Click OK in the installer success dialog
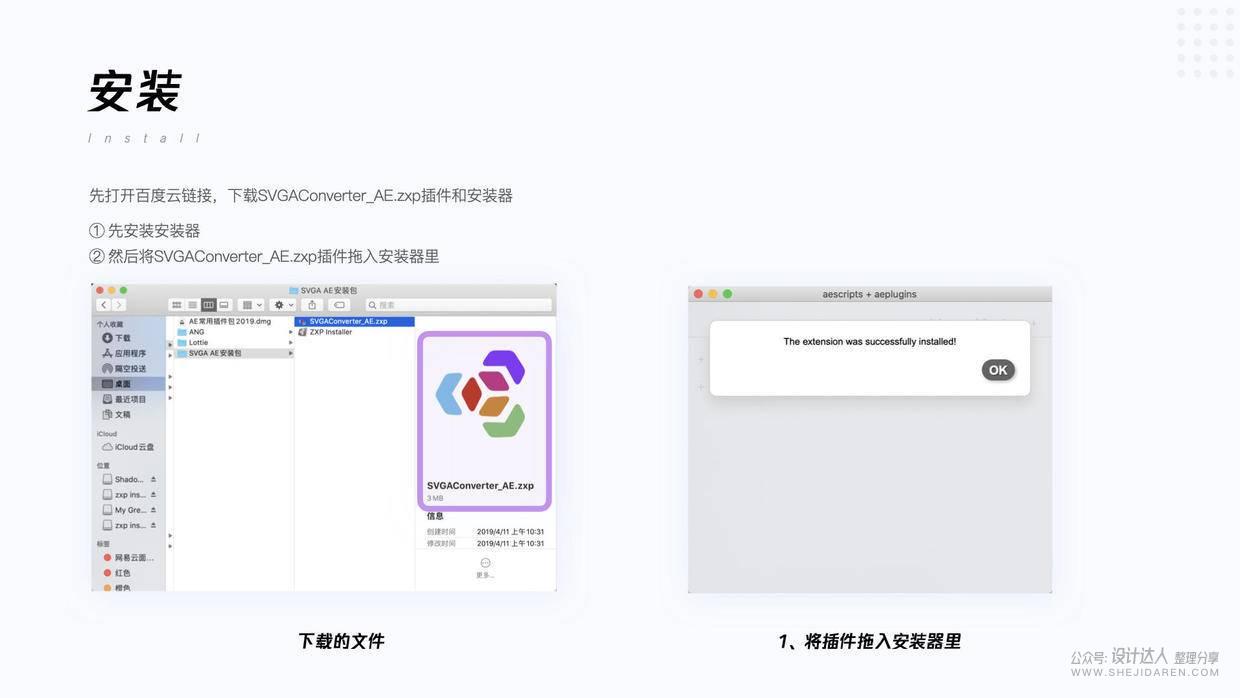The width and height of the screenshot is (1240, 698). click(998, 370)
